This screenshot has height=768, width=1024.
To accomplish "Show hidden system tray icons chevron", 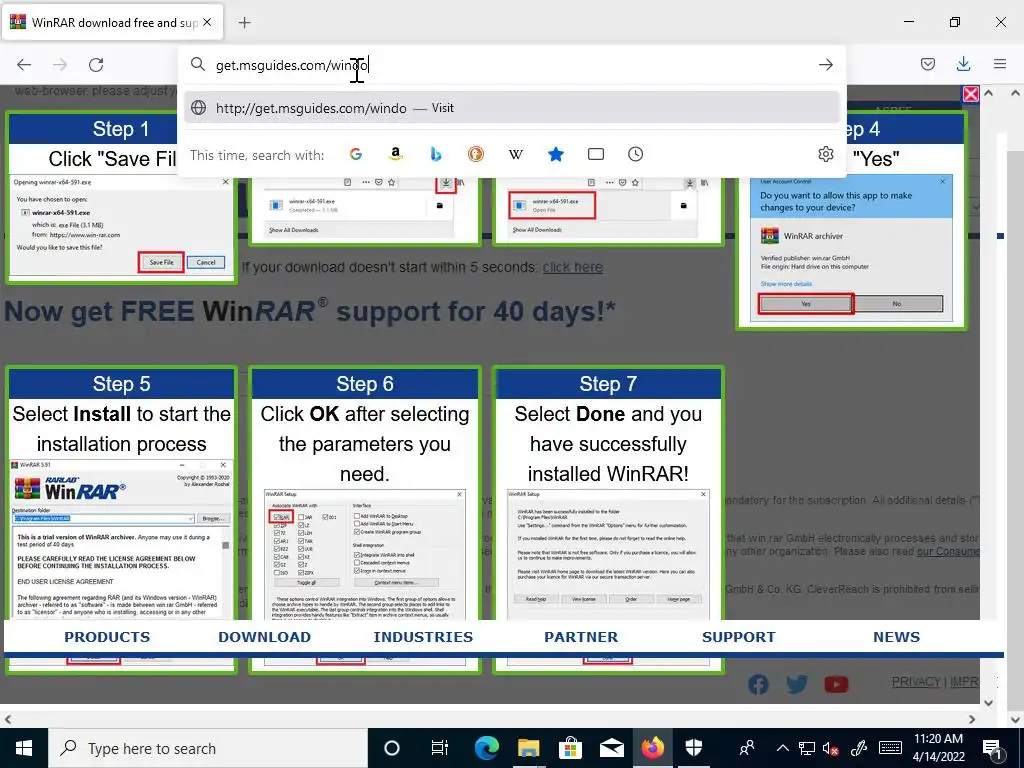I will point(782,748).
